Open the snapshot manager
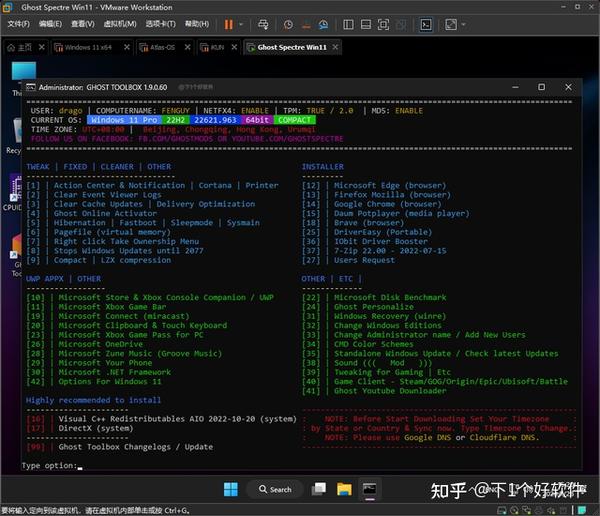The image size is (600, 516). 323,24
